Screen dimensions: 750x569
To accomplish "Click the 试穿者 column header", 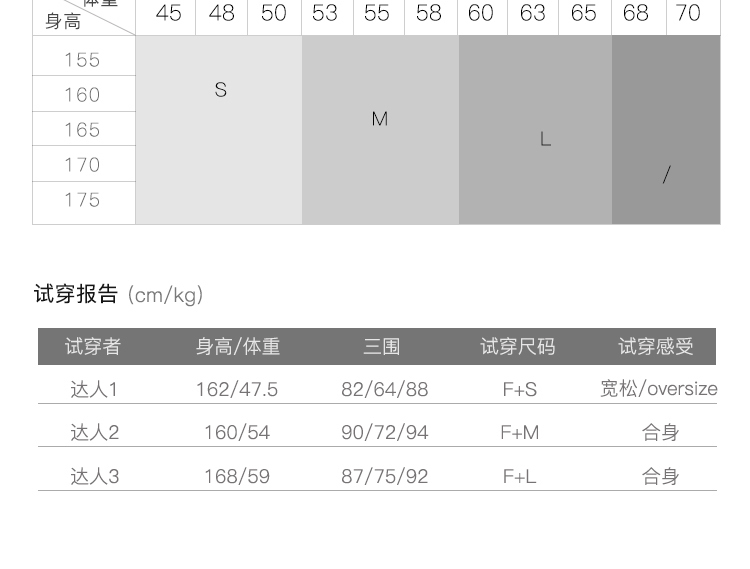I will pyautogui.click(x=93, y=347).
